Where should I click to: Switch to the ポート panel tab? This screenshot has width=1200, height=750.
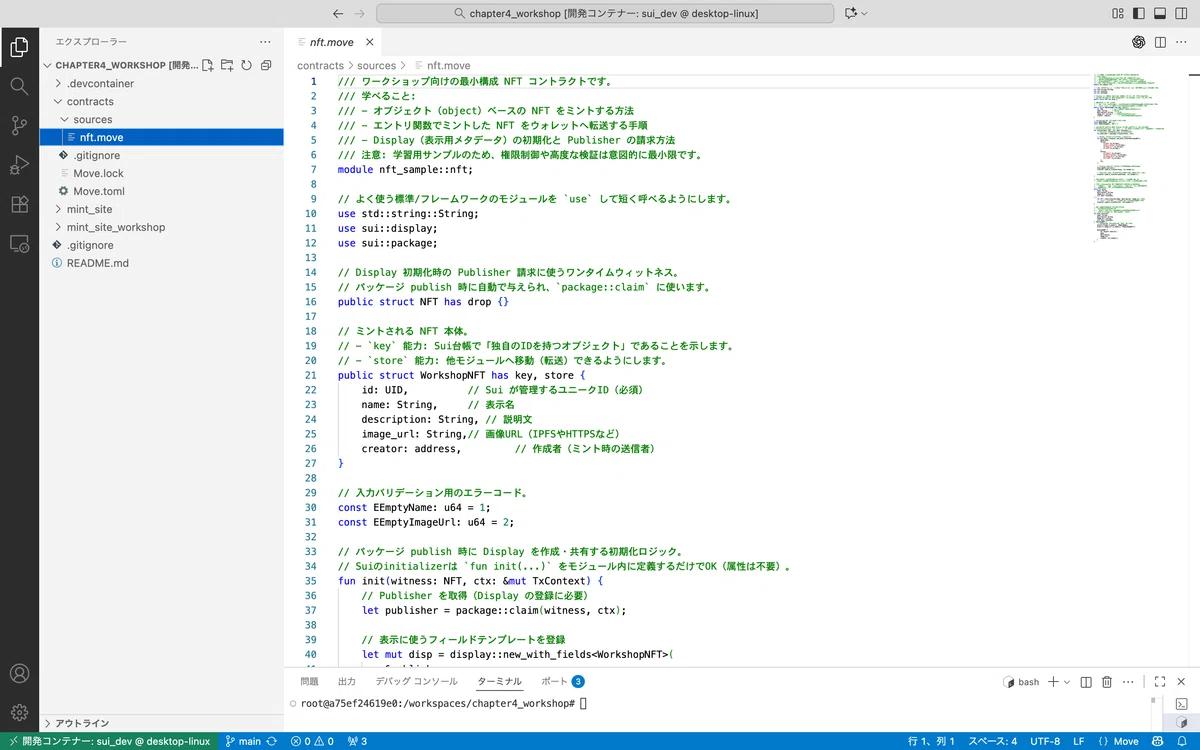(562, 681)
